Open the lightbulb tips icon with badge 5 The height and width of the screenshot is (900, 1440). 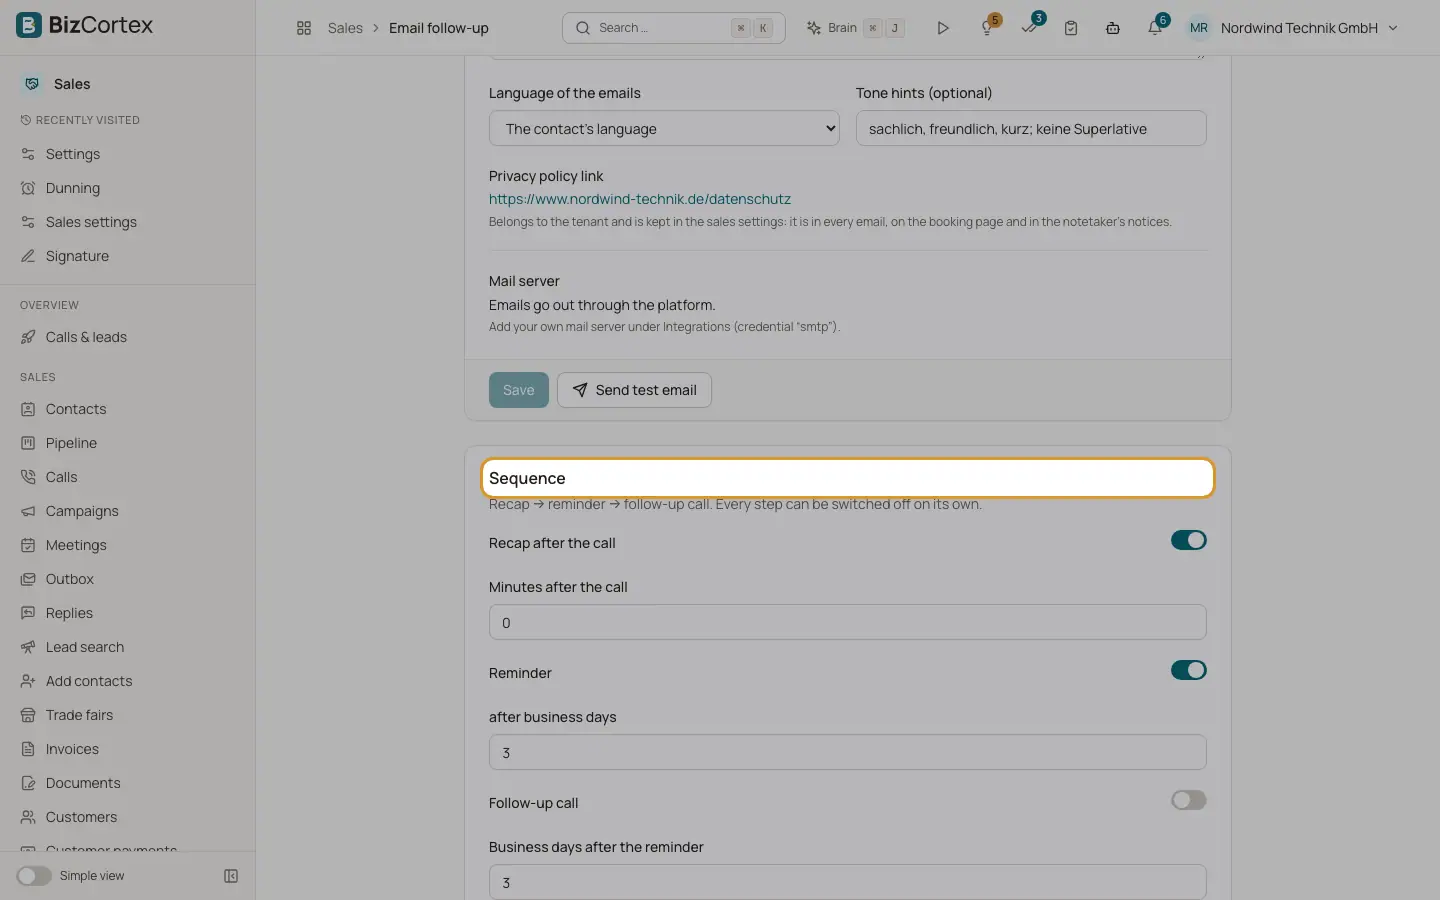tap(988, 27)
